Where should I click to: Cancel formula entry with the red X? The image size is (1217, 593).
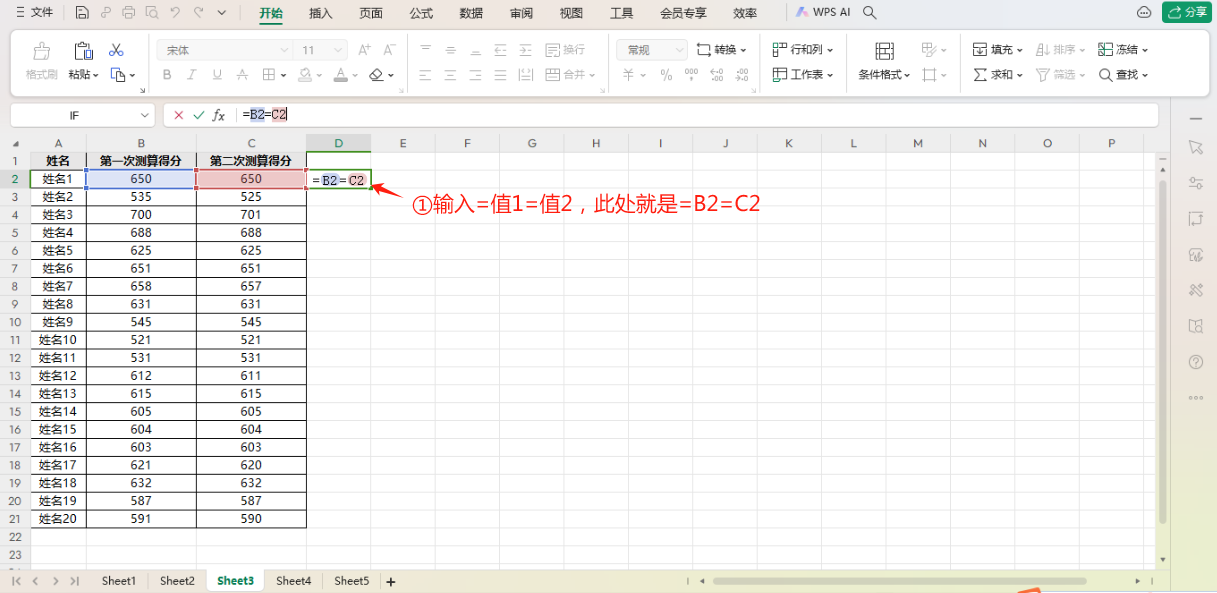pyautogui.click(x=178, y=115)
